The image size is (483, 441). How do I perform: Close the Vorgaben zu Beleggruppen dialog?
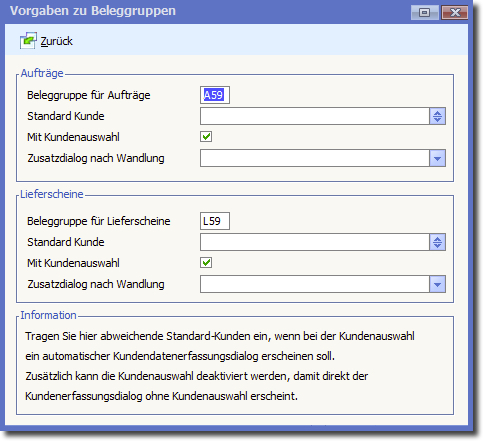click(455, 13)
